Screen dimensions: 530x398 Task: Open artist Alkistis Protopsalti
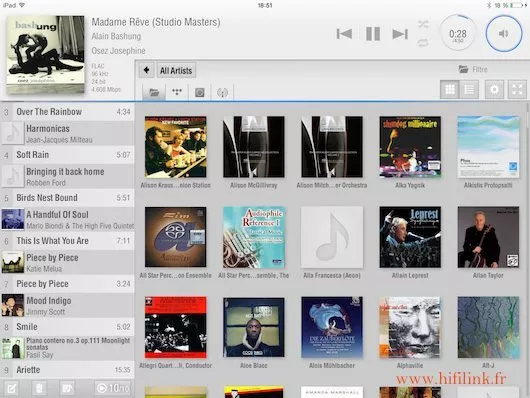488,147
